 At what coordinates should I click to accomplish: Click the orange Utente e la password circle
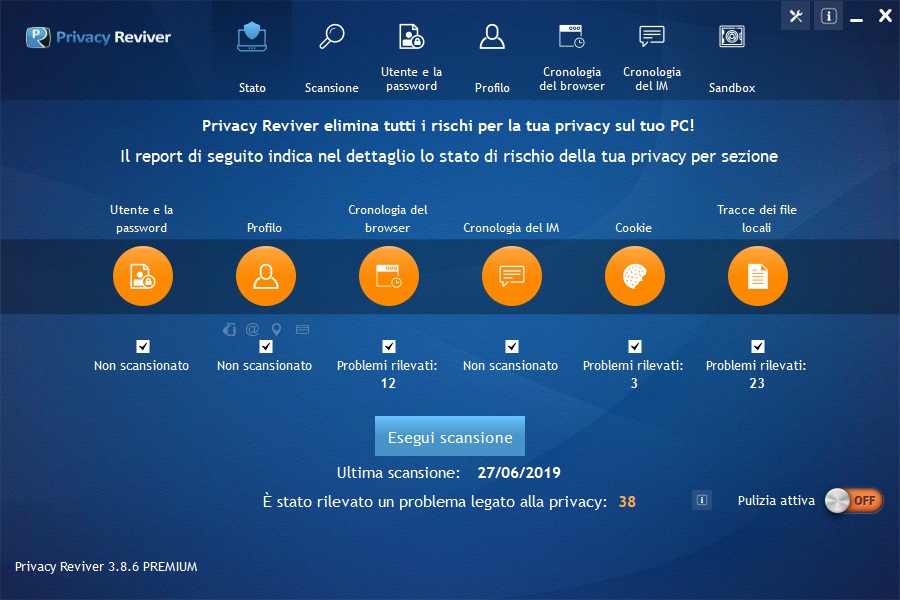point(142,276)
